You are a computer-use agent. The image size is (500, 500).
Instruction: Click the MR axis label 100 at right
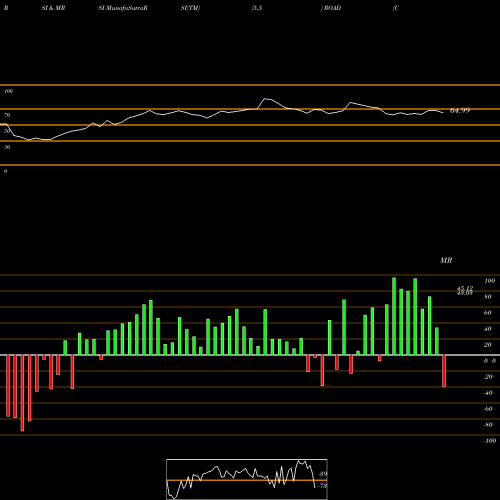(489, 281)
